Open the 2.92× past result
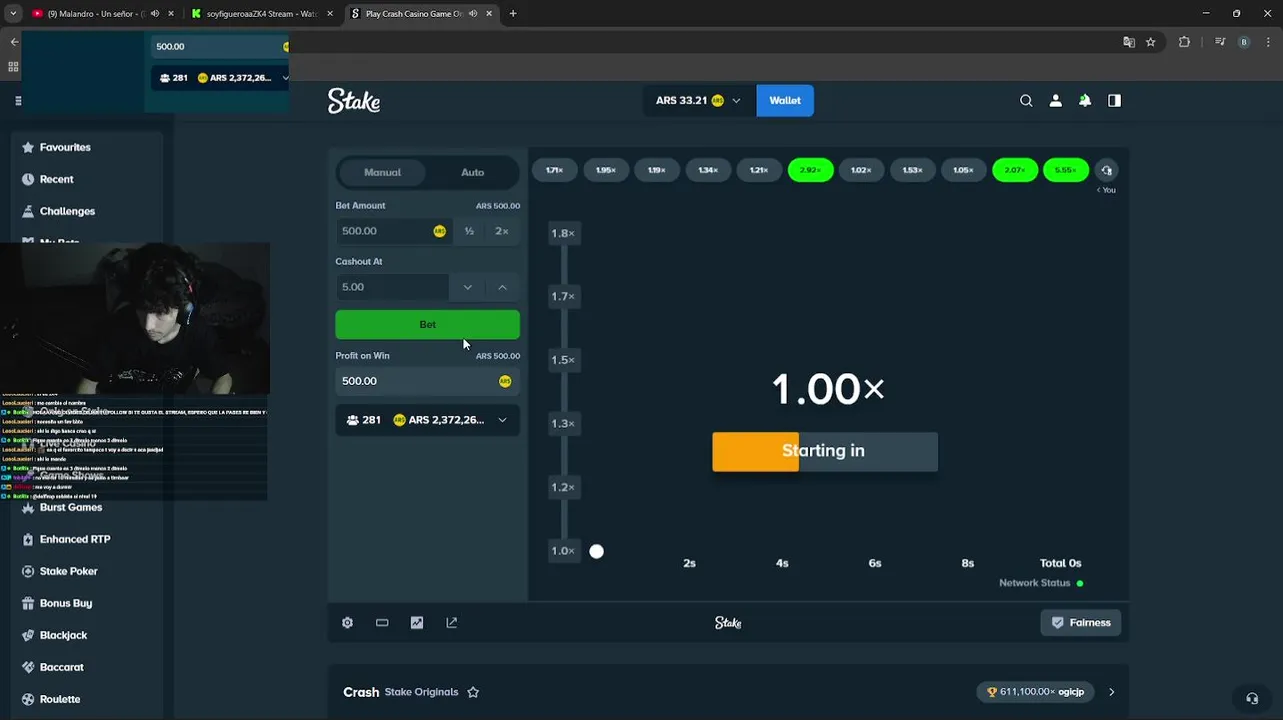This screenshot has width=1283, height=720. [x=811, y=170]
